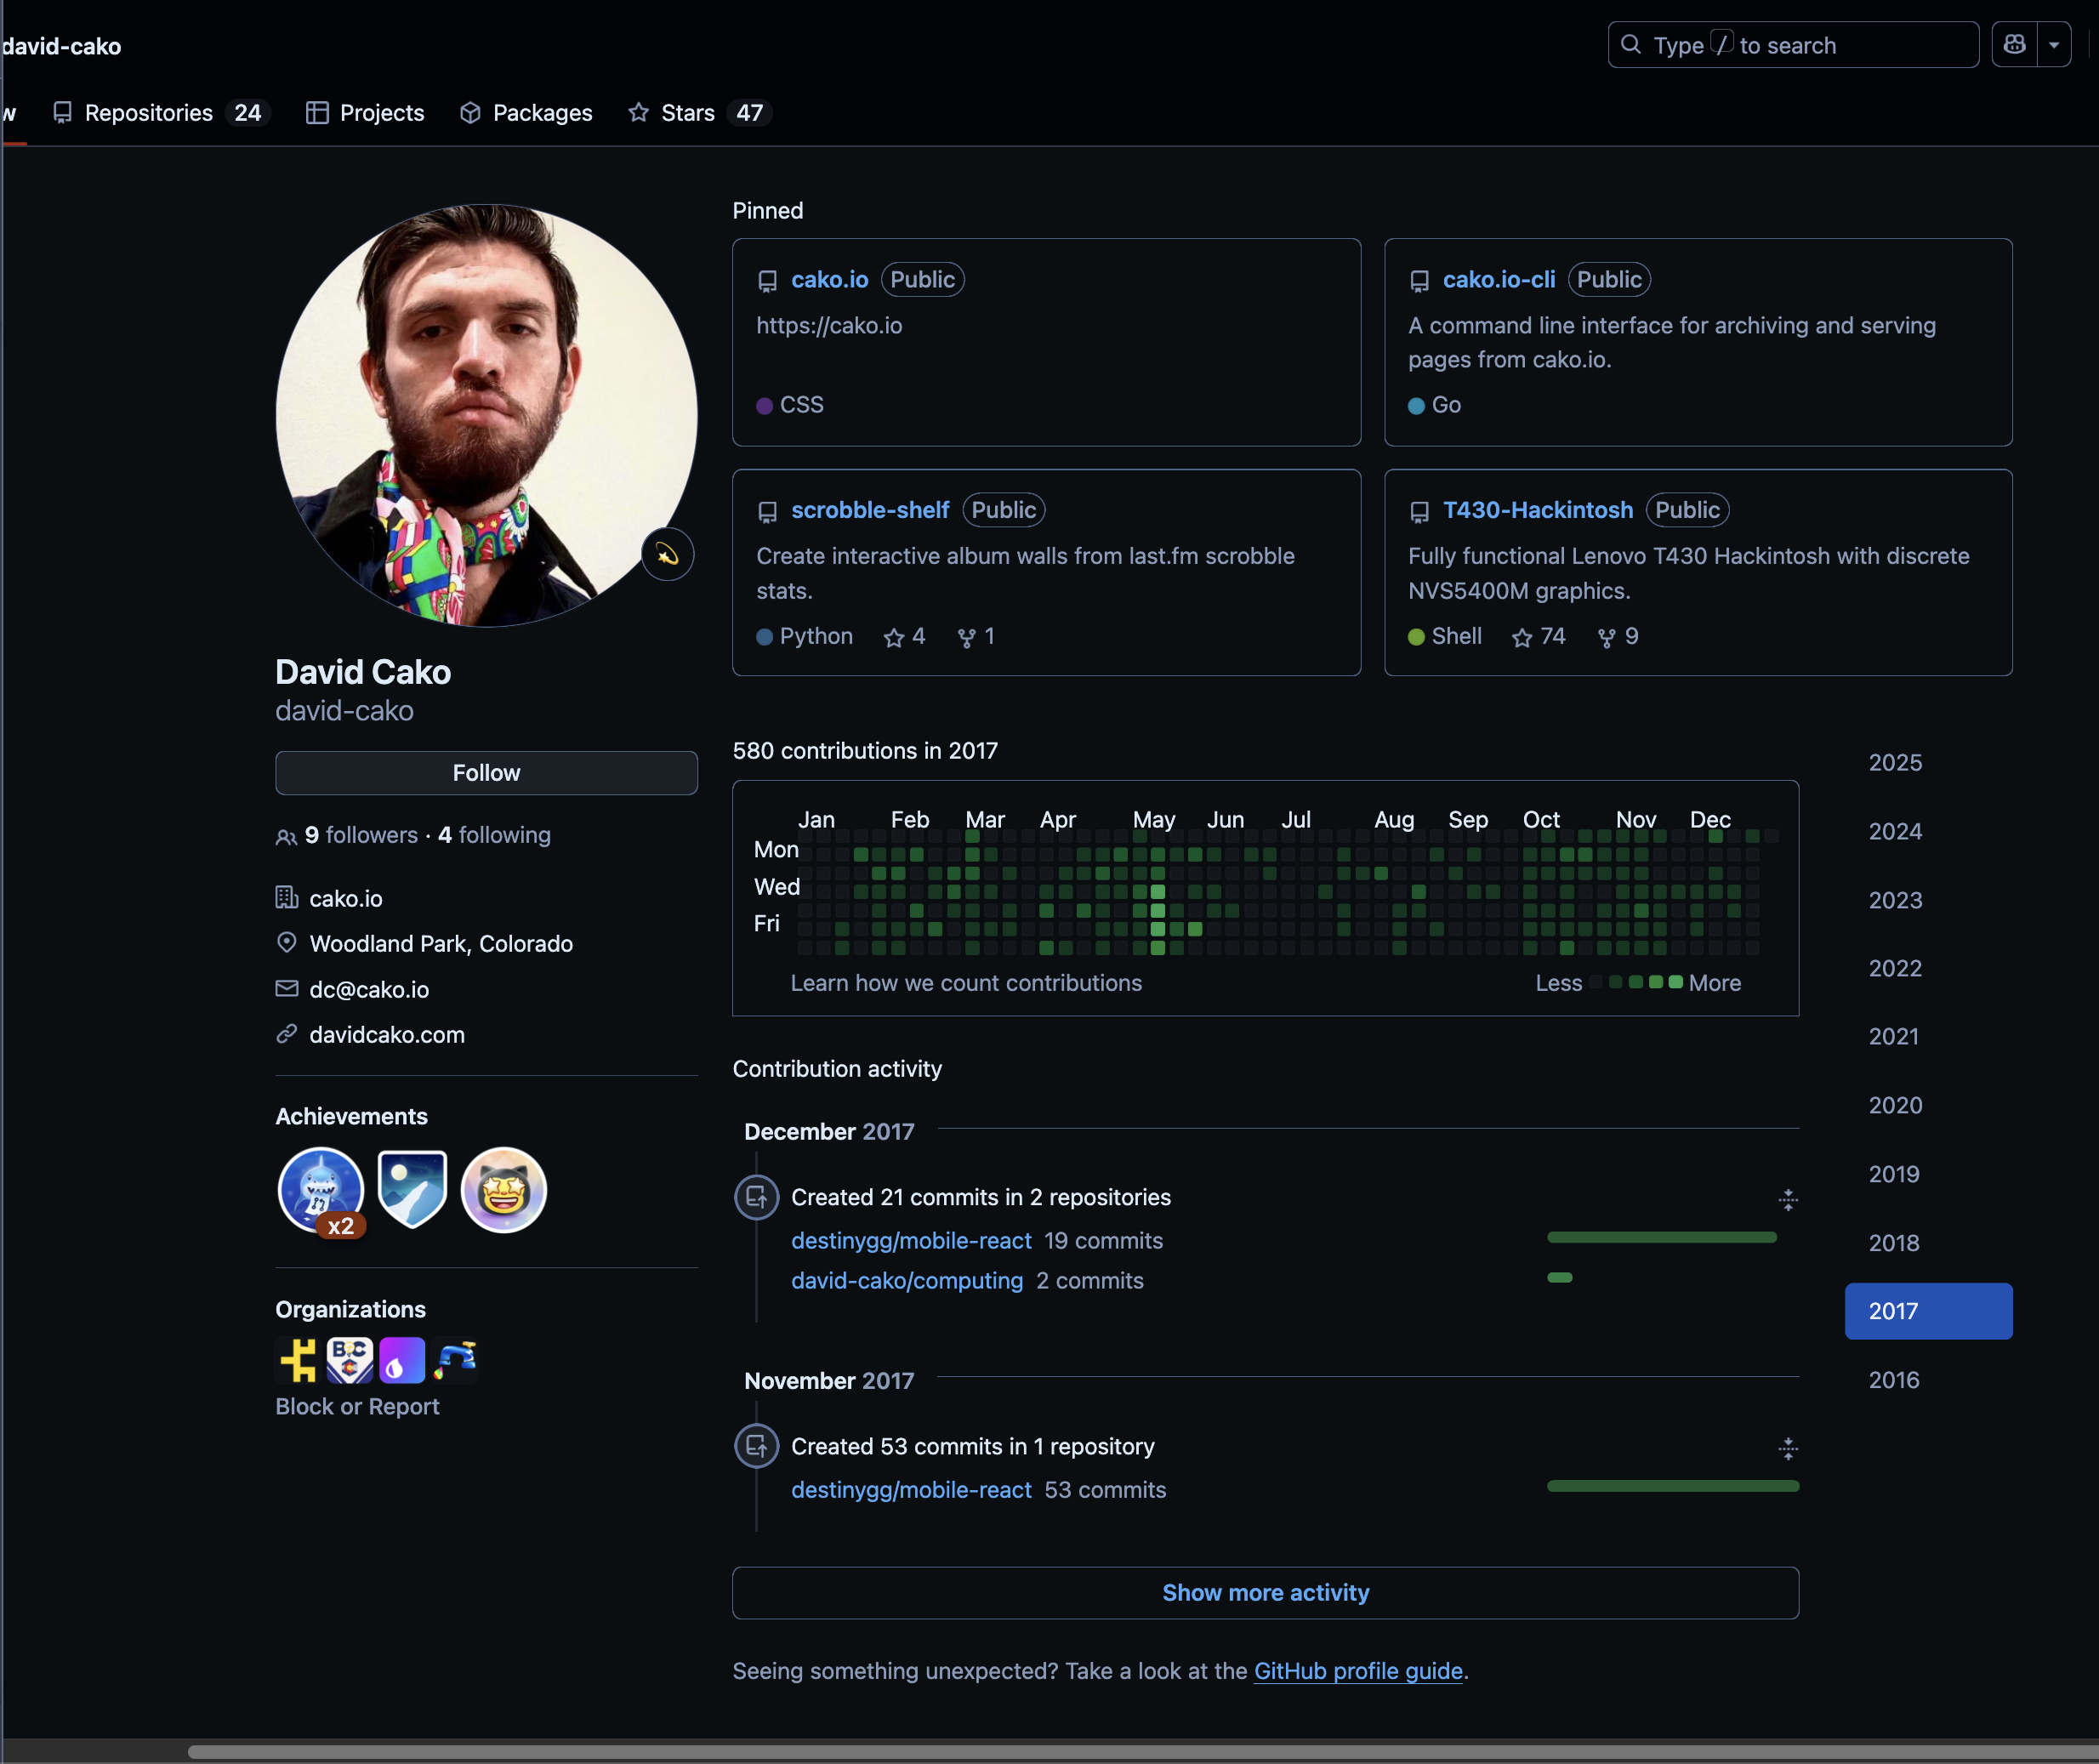The height and width of the screenshot is (1764, 2099).
Task: Click the horizontal scrollbar at the bottom
Action: click(1143, 1752)
